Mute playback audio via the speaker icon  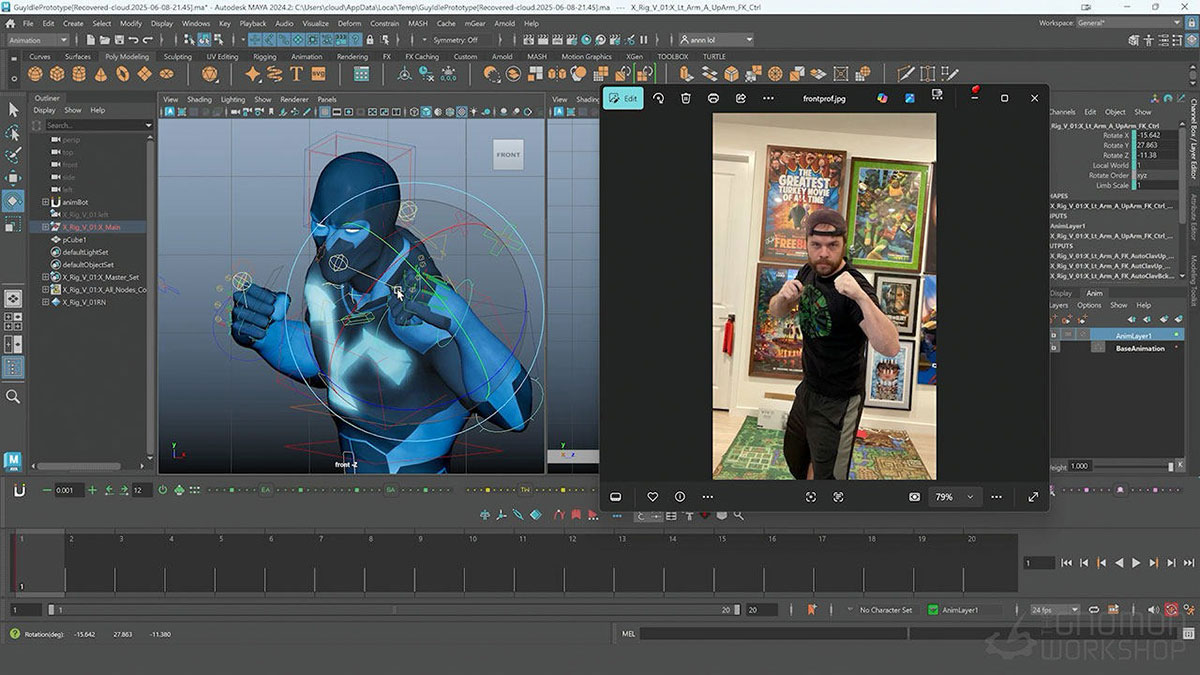tap(1153, 609)
